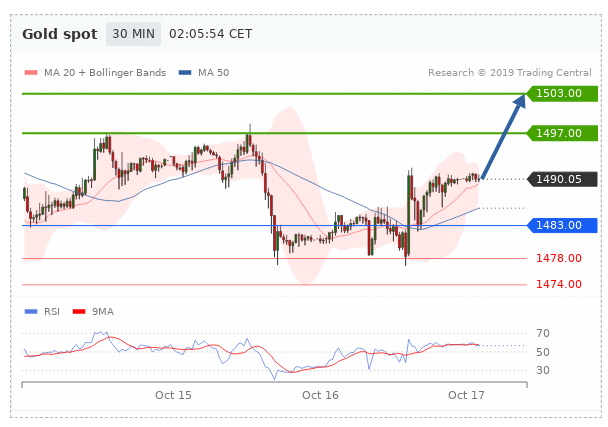
Task: Click the RSI 30 level label
Action: 543,370
